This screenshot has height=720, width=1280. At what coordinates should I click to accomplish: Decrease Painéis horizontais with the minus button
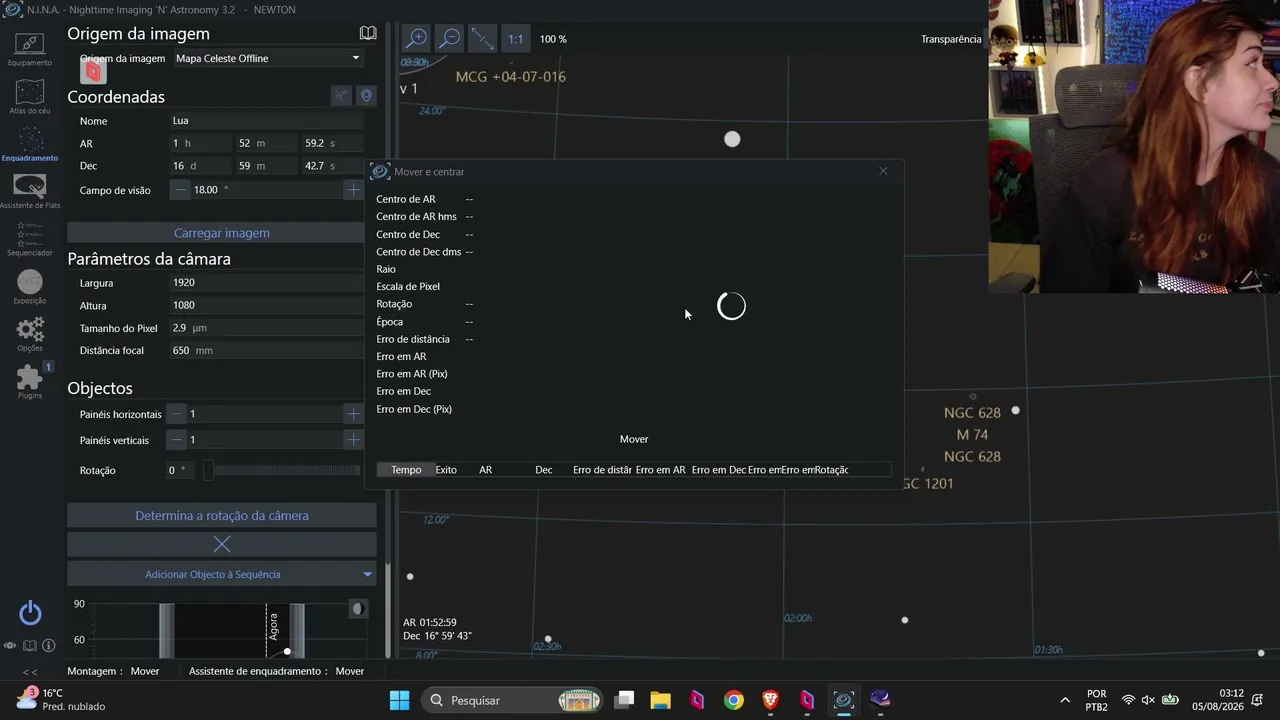coord(177,414)
